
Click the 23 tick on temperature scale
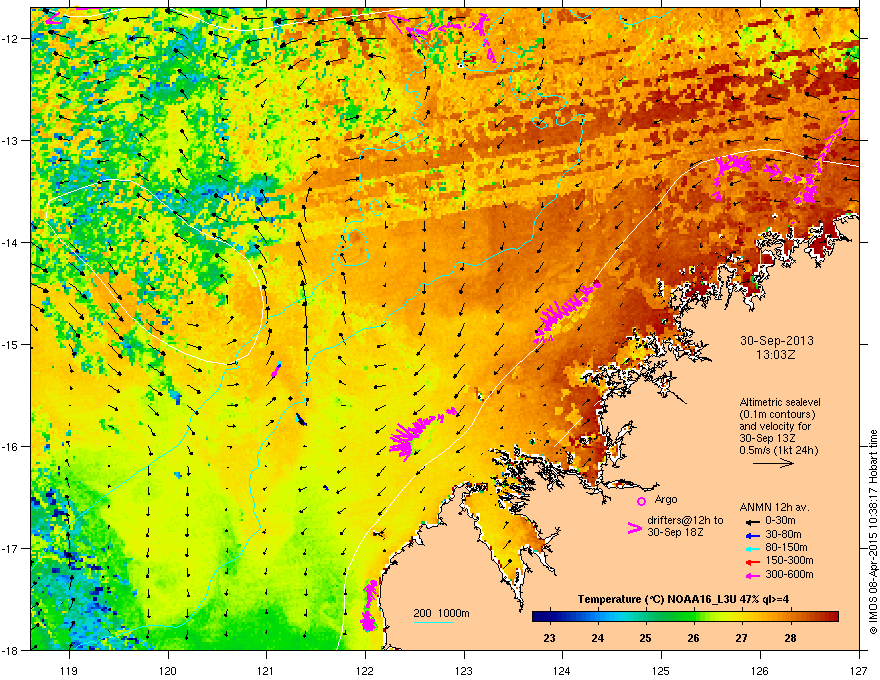[549, 638]
